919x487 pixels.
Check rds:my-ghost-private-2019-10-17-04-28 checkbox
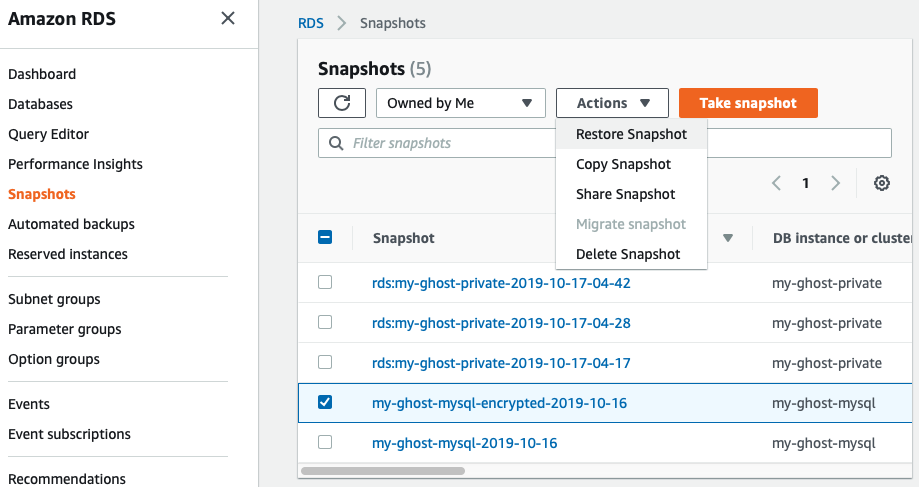coord(325,322)
